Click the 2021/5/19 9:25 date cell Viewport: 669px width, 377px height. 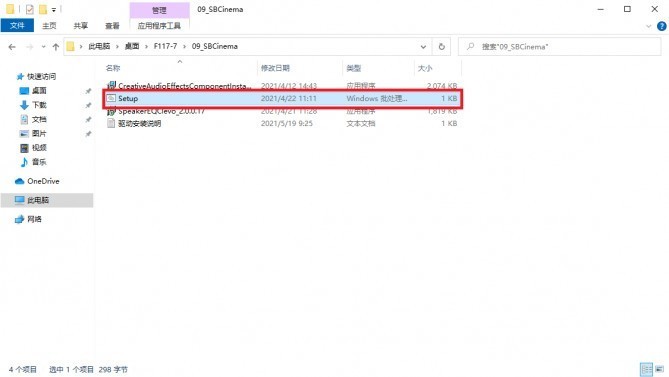287,124
